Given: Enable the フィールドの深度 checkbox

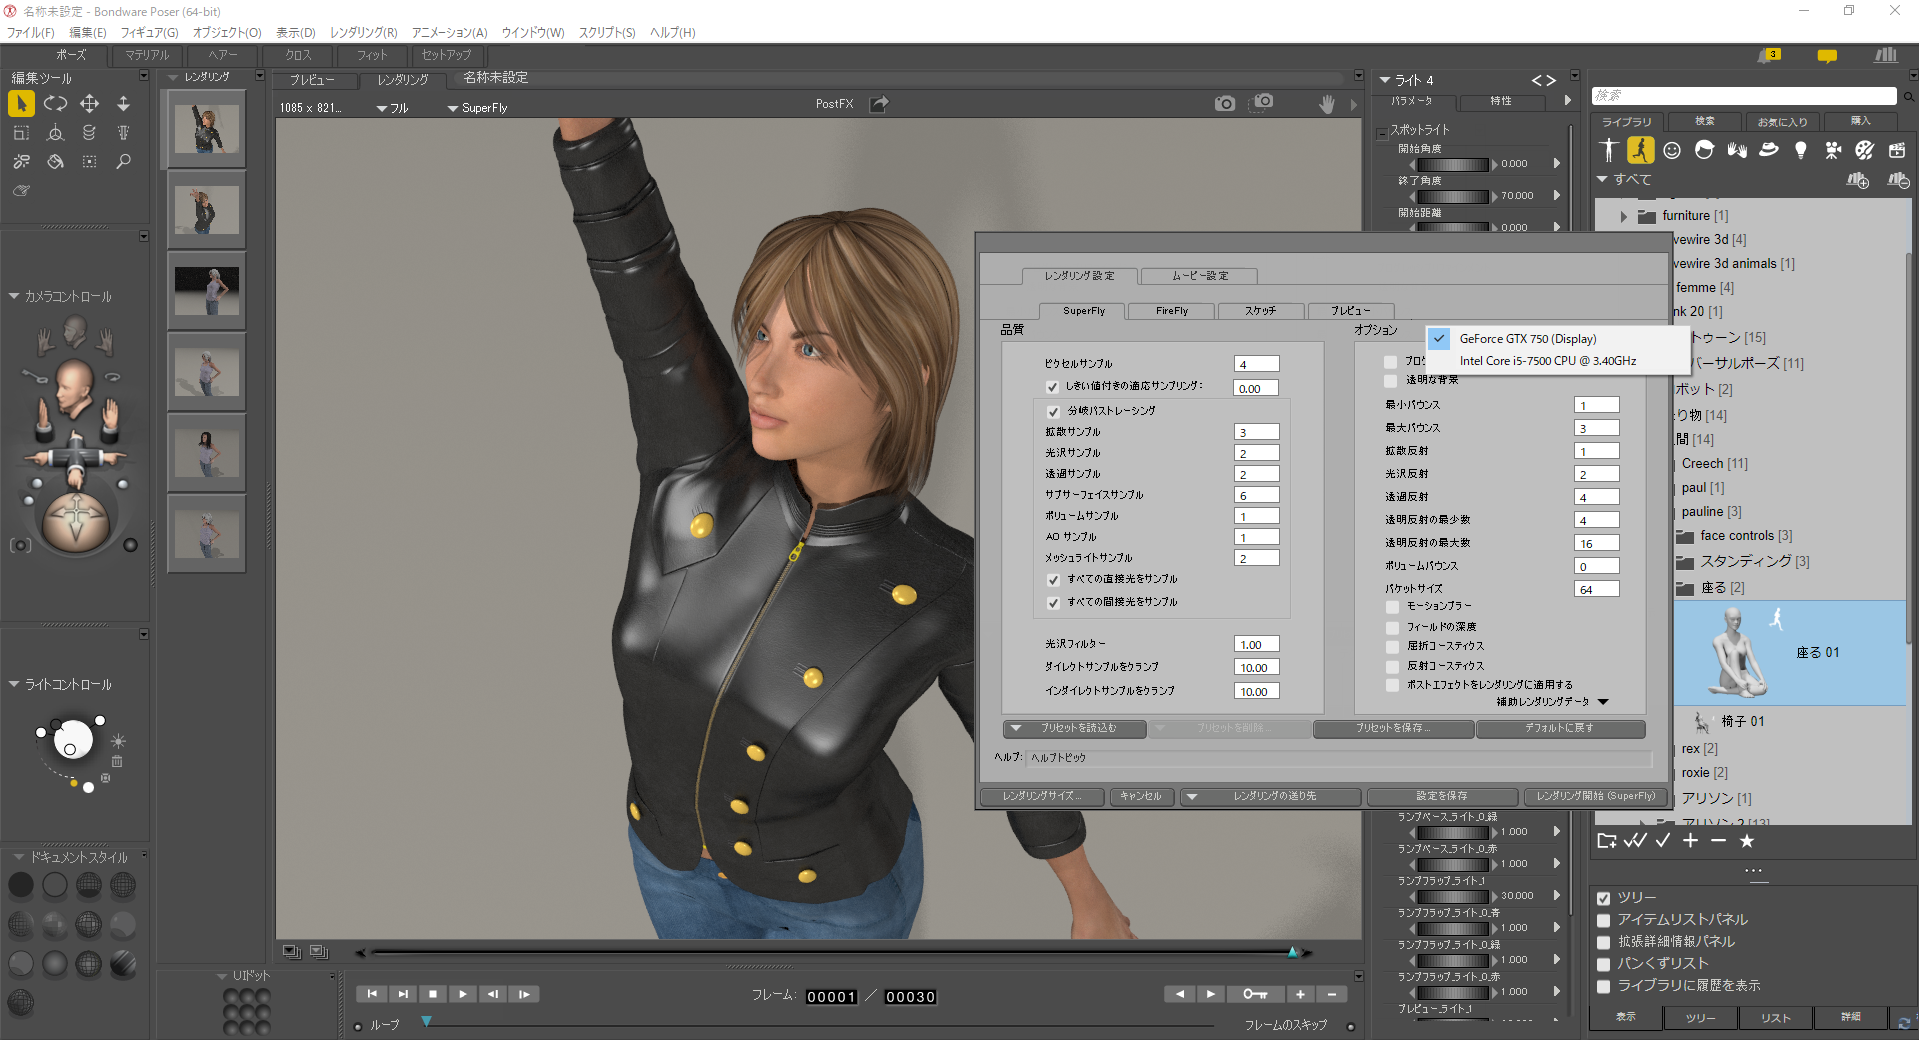Looking at the screenshot, I should tap(1392, 627).
